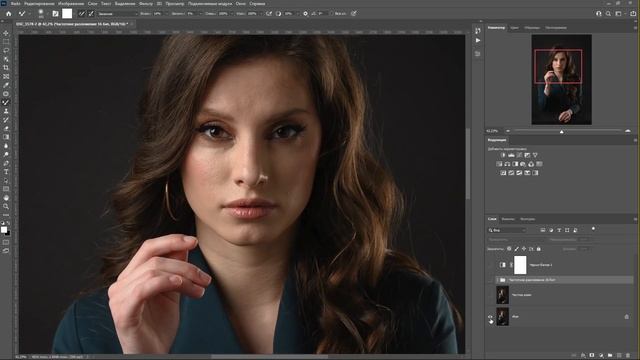
Task: Open the workspace switcher dropdown
Action: (619, 13)
